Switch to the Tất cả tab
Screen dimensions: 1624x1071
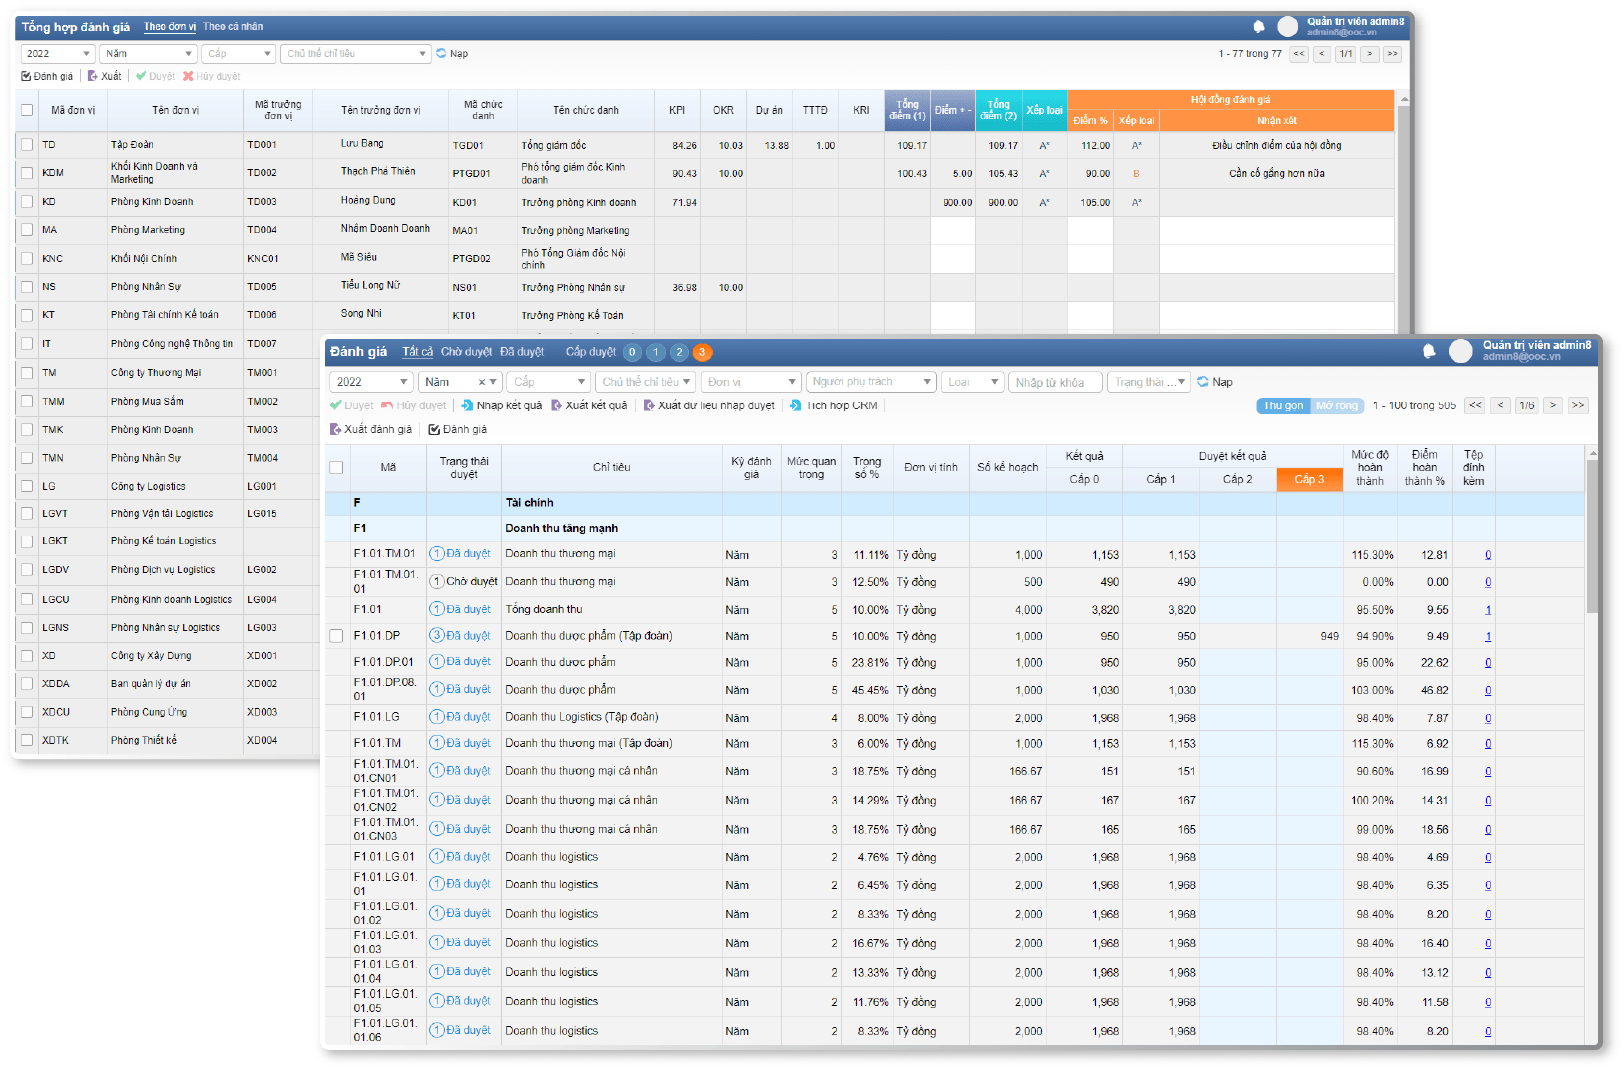coord(418,352)
